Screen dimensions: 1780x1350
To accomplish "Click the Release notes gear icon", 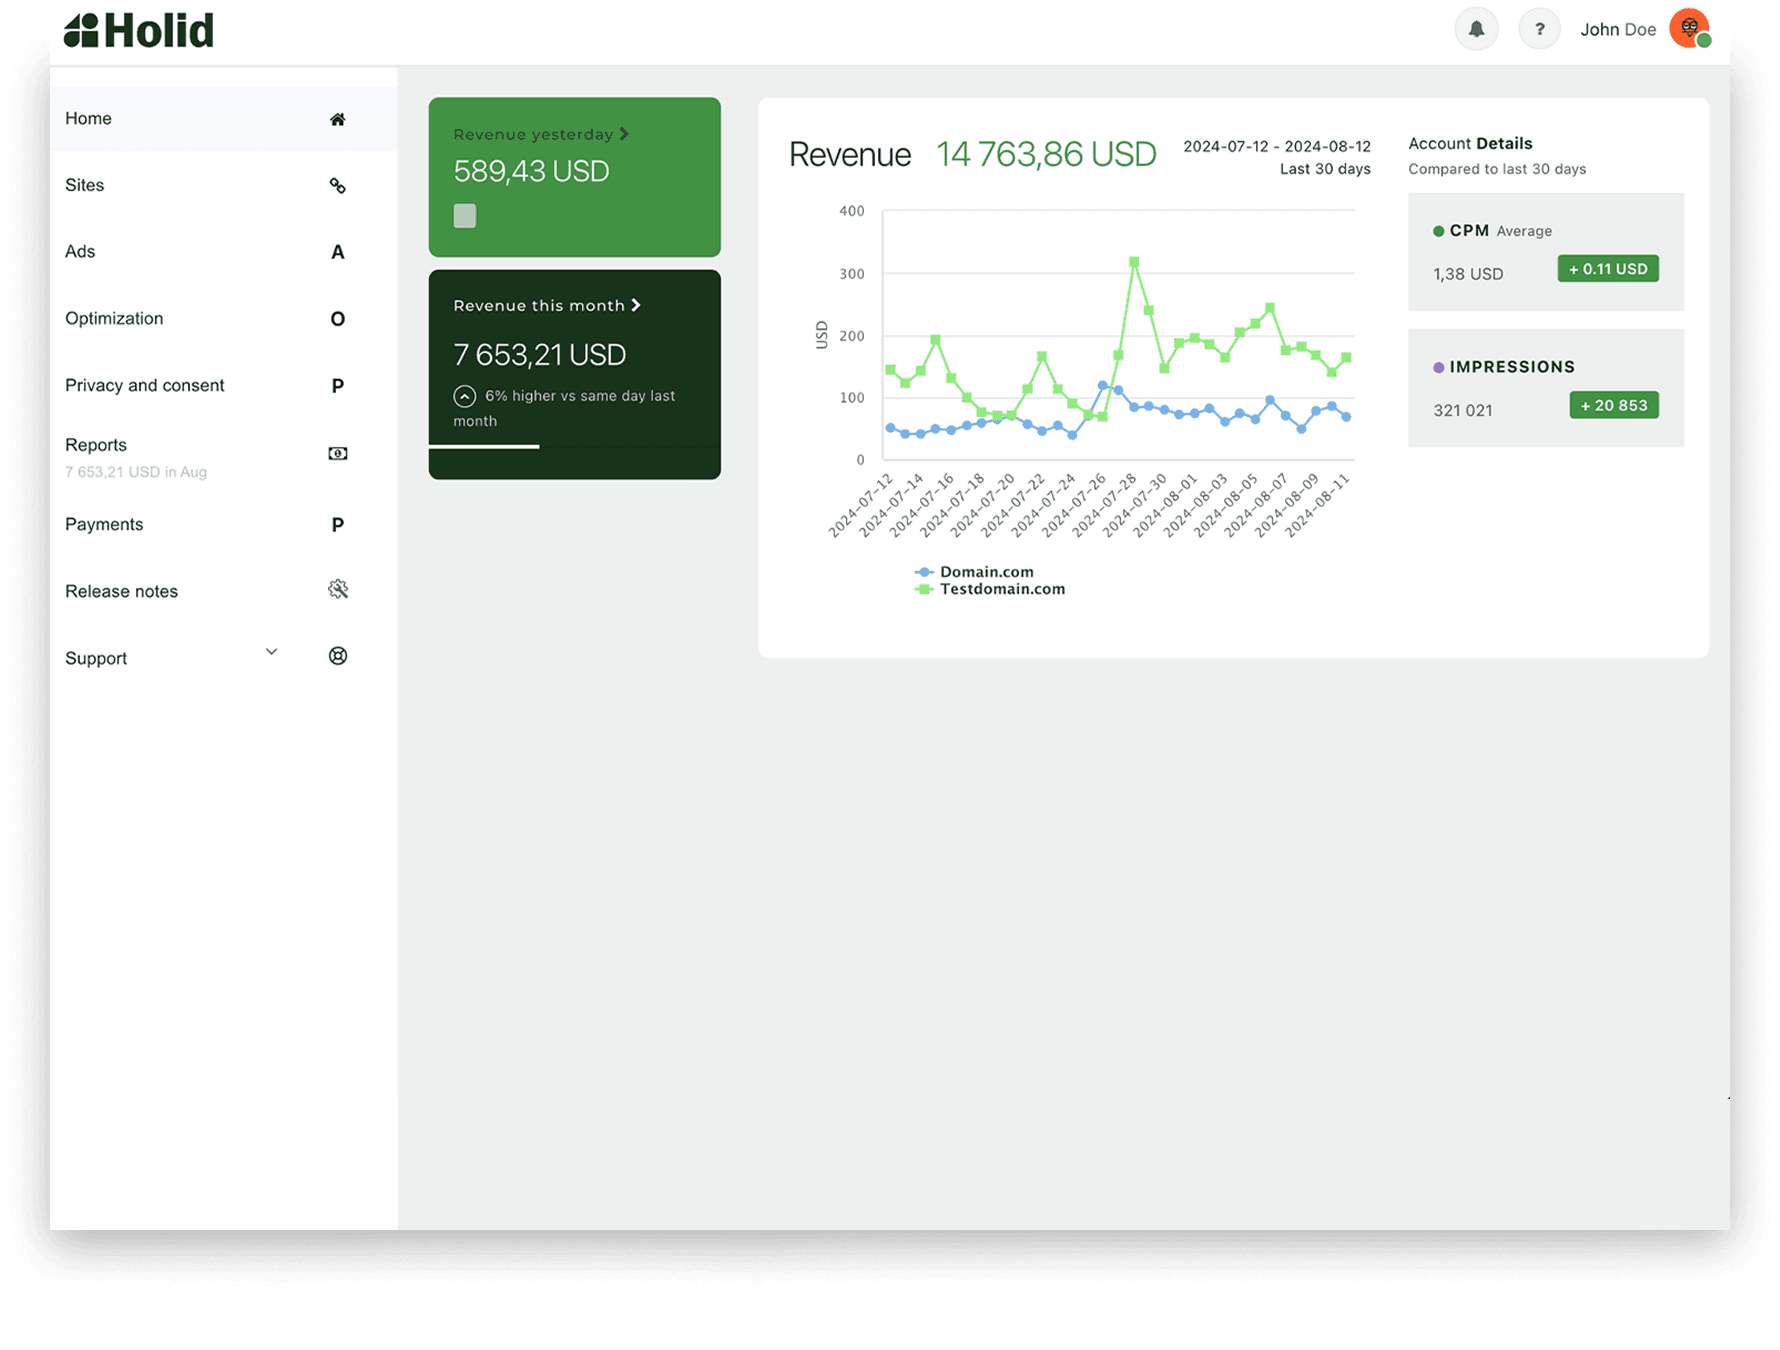I will tap(338, 589).
